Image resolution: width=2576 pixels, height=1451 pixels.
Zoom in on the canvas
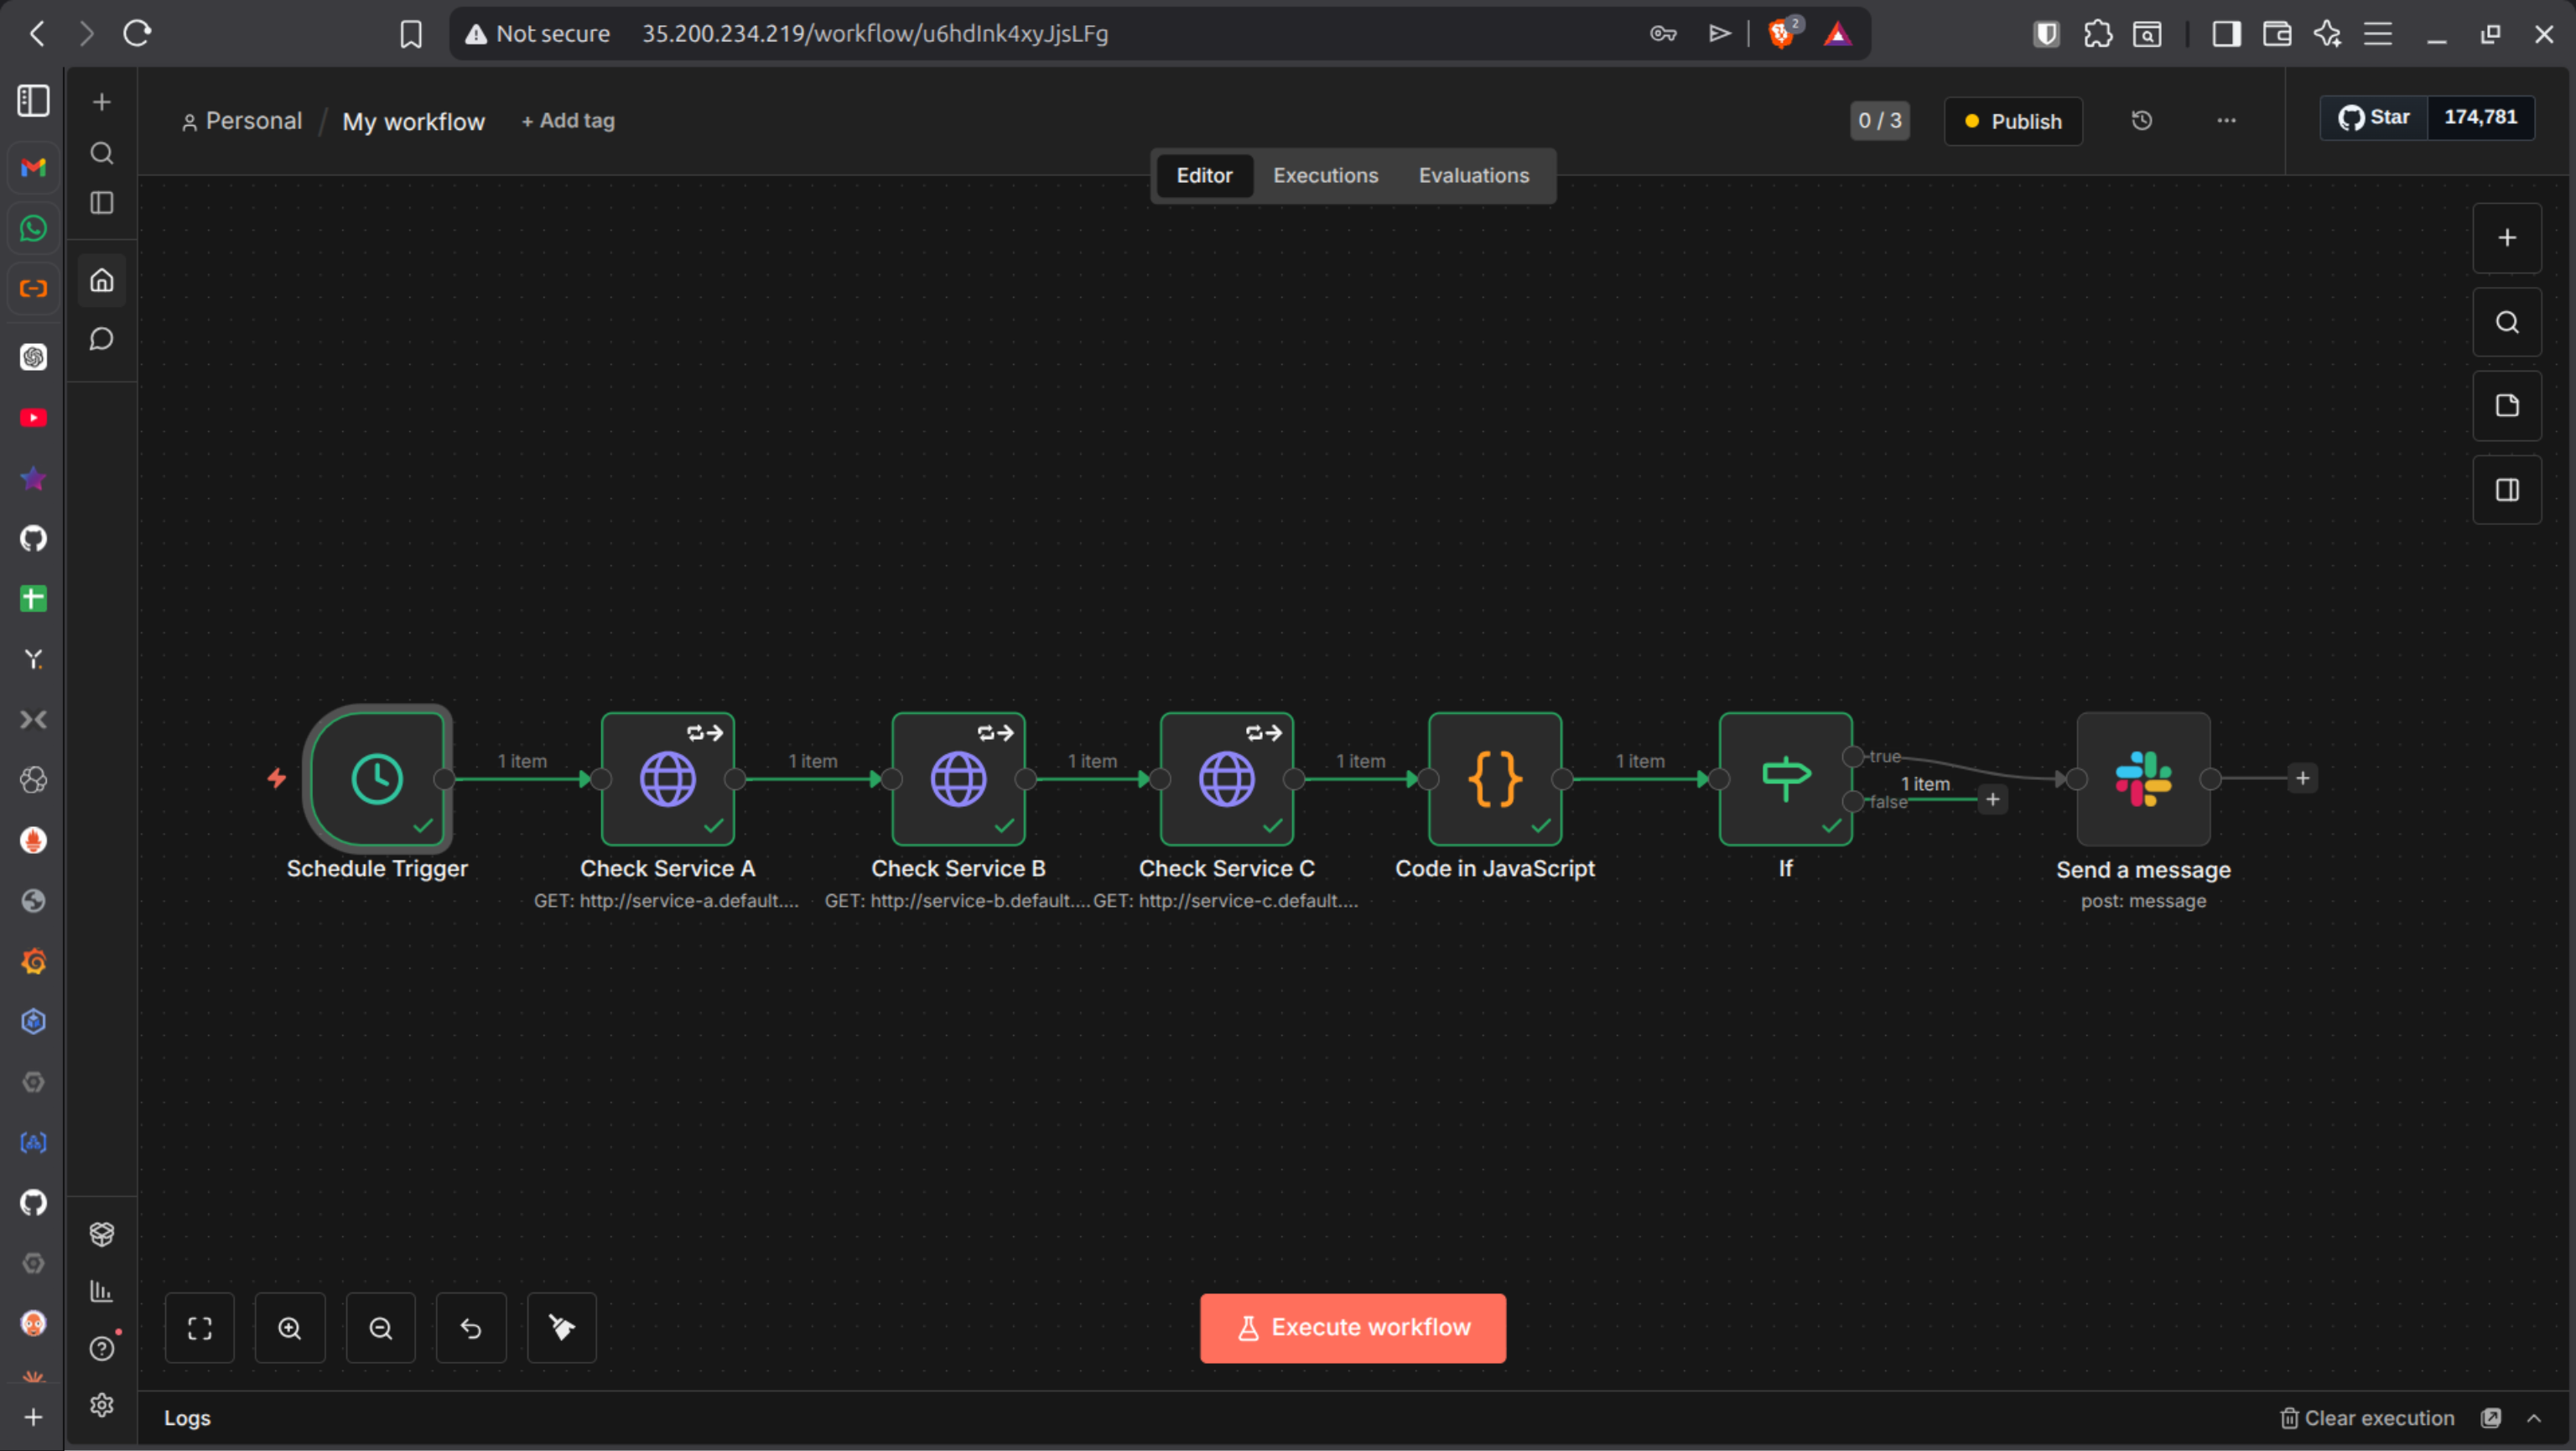pos(290,1328)
